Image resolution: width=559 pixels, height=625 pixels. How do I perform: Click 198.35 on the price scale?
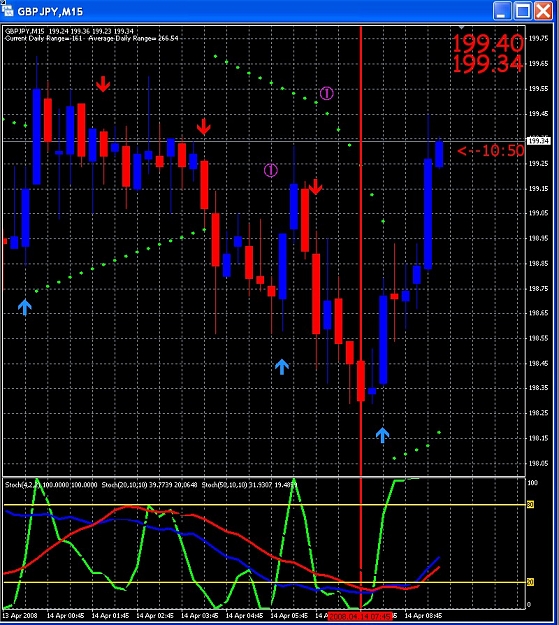tap(538, 387)
